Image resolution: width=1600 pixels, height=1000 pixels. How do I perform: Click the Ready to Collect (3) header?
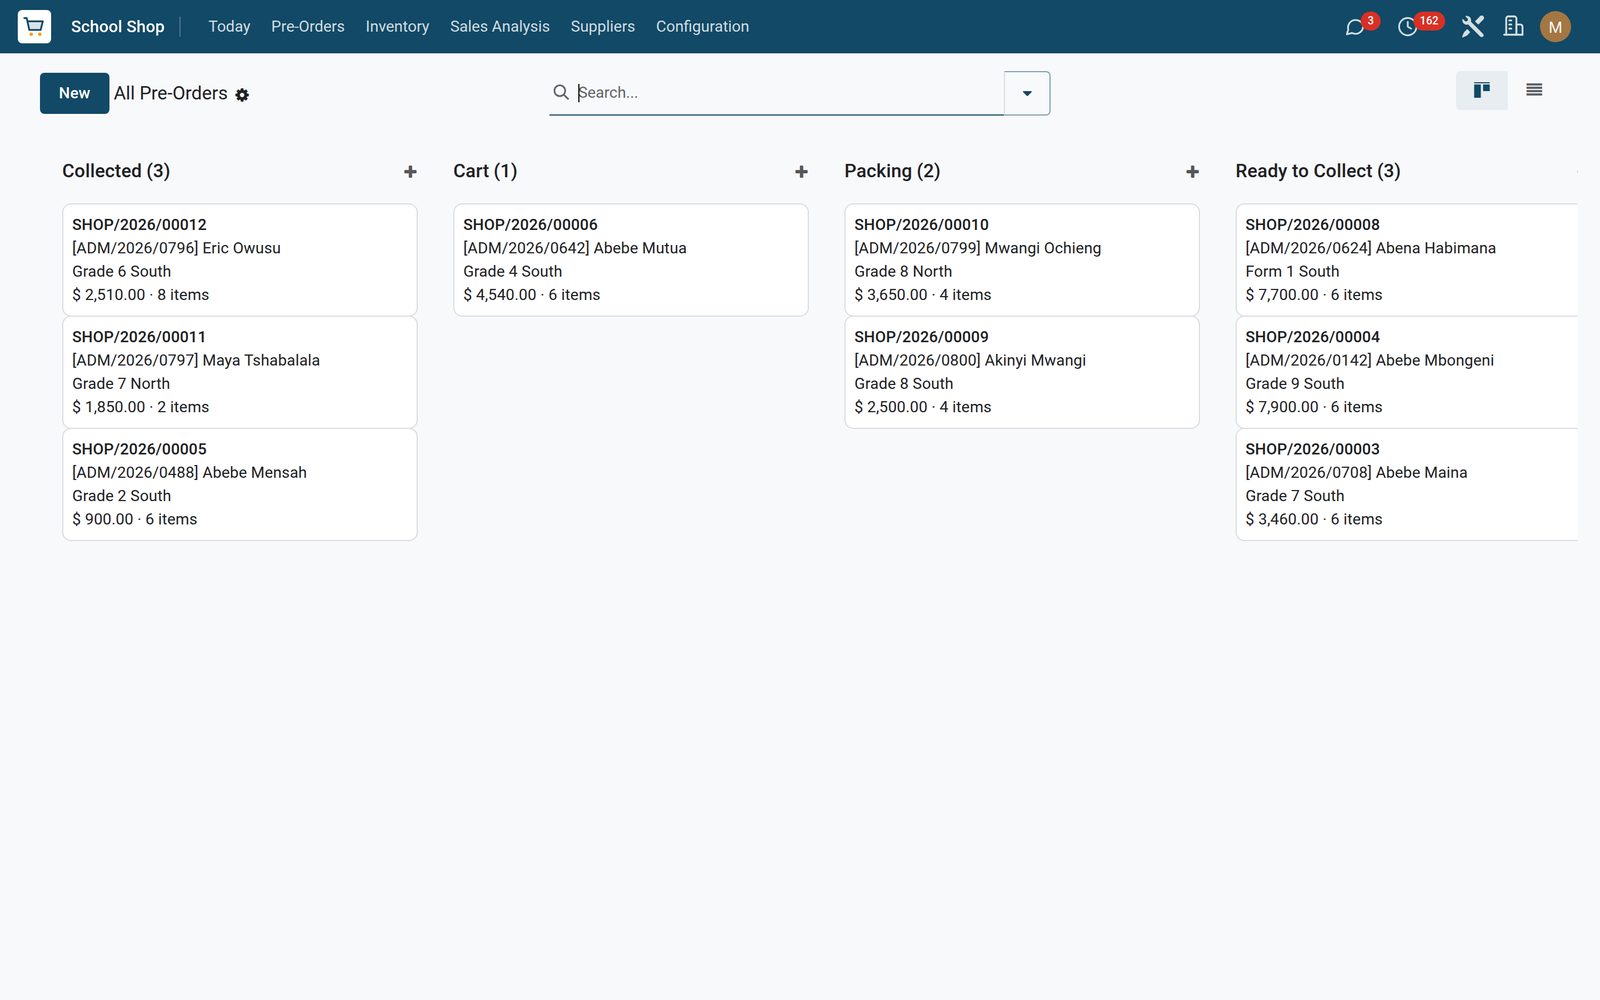(x=1318, y=171)
